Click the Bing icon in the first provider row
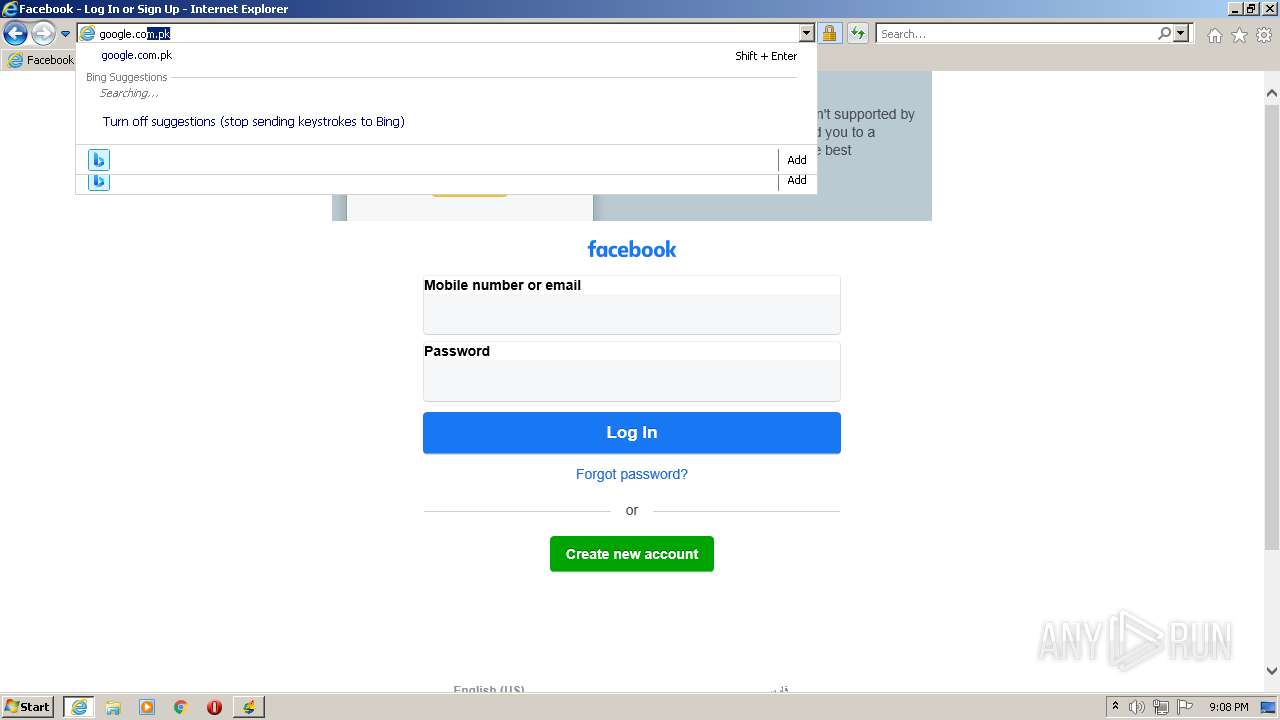The width and height of the screenshot is (1280, 720). click(98, 160)
